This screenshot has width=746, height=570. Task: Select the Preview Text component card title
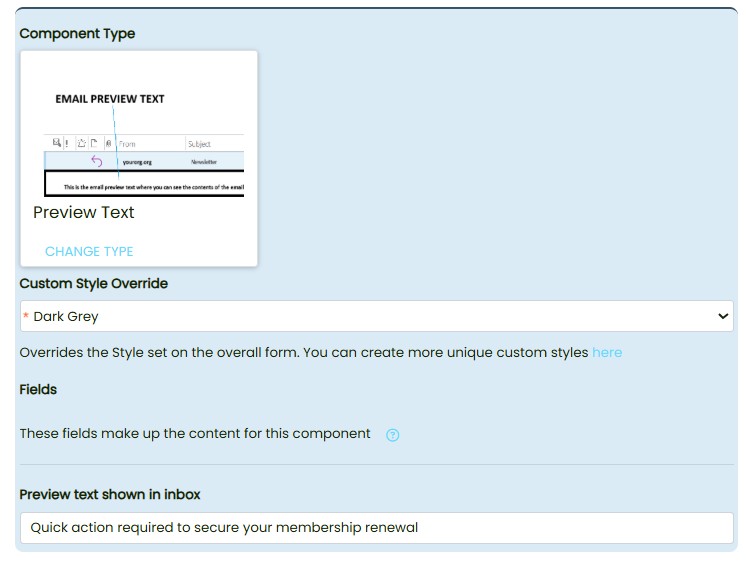click(84, 212)
